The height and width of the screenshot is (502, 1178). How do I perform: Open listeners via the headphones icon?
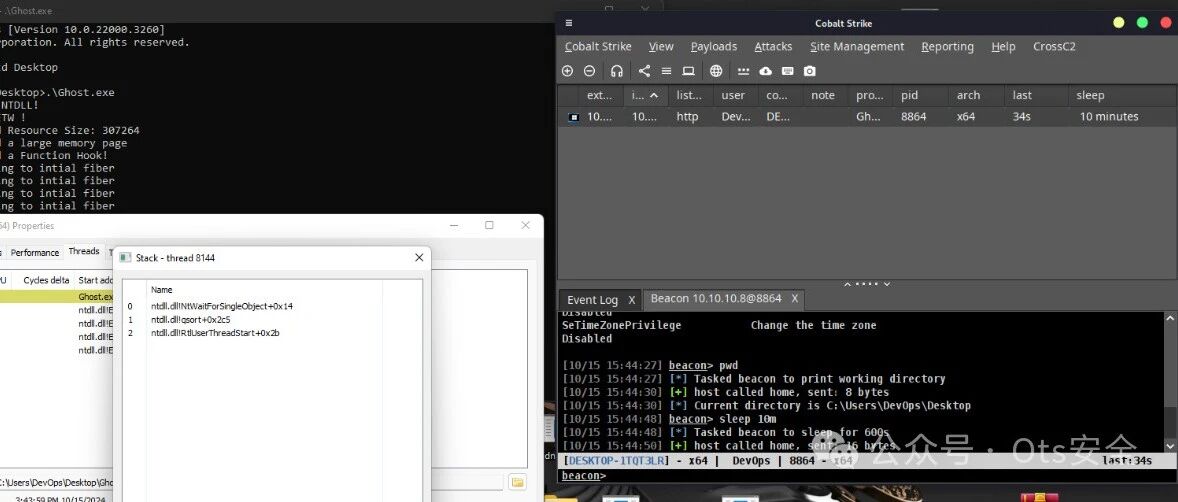point(617,71)
